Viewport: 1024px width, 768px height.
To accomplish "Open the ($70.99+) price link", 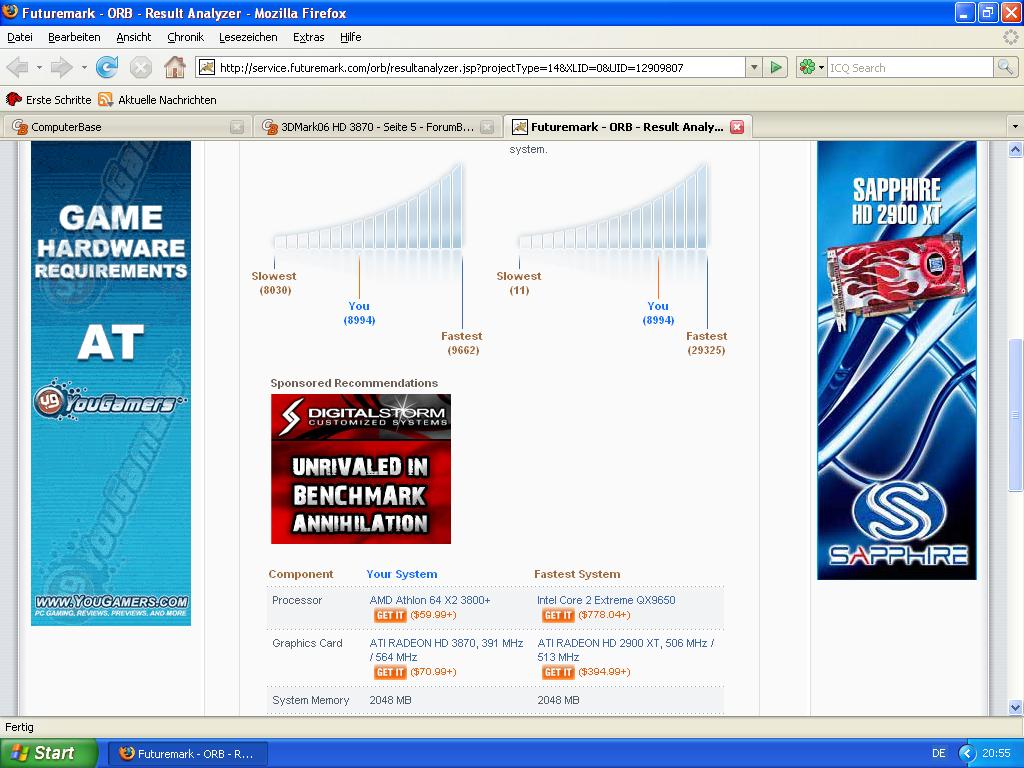I will pos(433,671).
